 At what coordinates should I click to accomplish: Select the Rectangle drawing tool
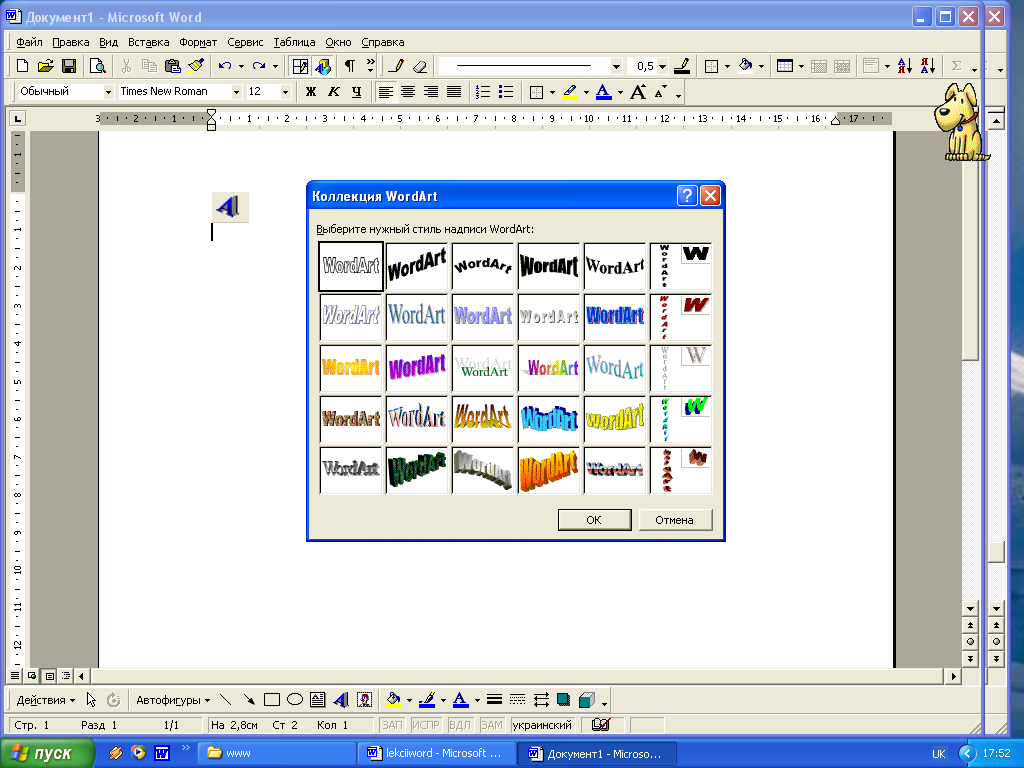(272, 700)
